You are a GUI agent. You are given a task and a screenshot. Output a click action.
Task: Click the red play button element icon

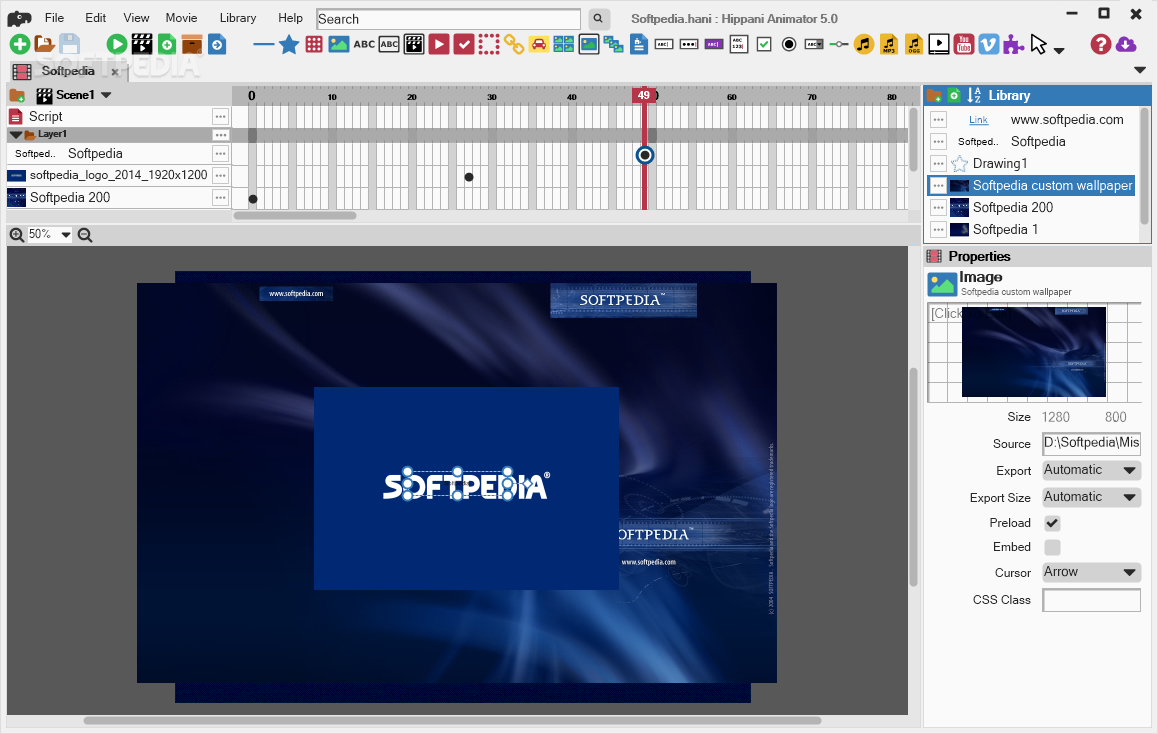point(439,44)
